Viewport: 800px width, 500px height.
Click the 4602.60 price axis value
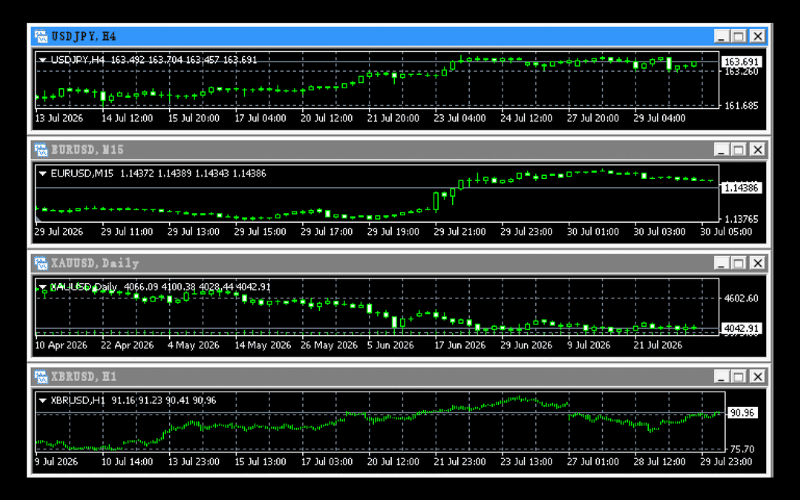tap(741, 298)
